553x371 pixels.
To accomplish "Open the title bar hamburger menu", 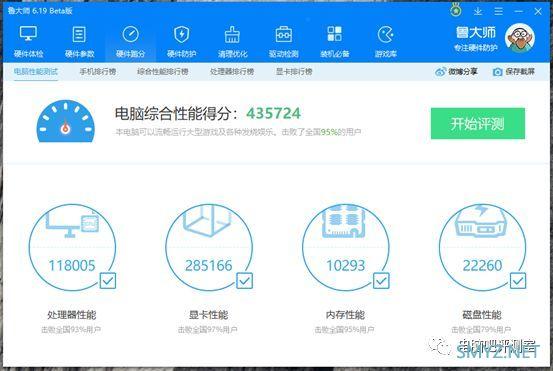I will (499, 12).
